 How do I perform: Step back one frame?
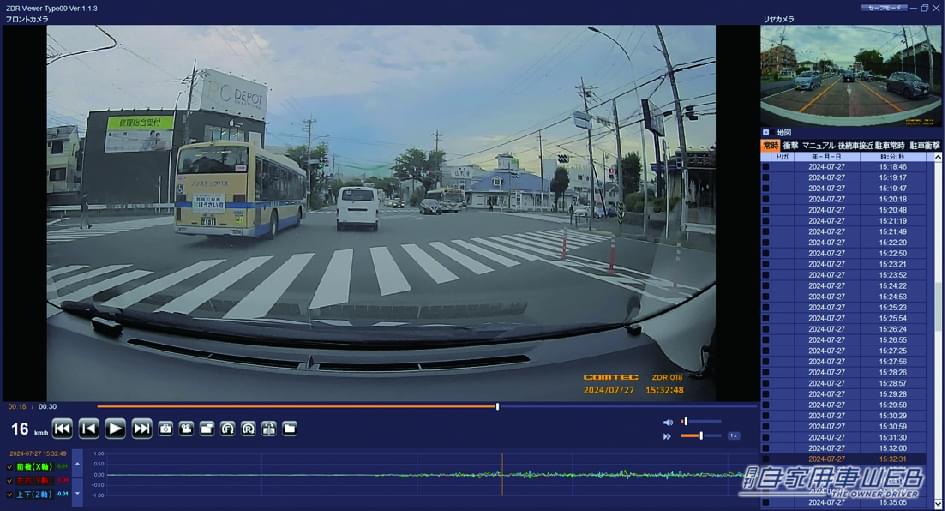pos(89,429)
